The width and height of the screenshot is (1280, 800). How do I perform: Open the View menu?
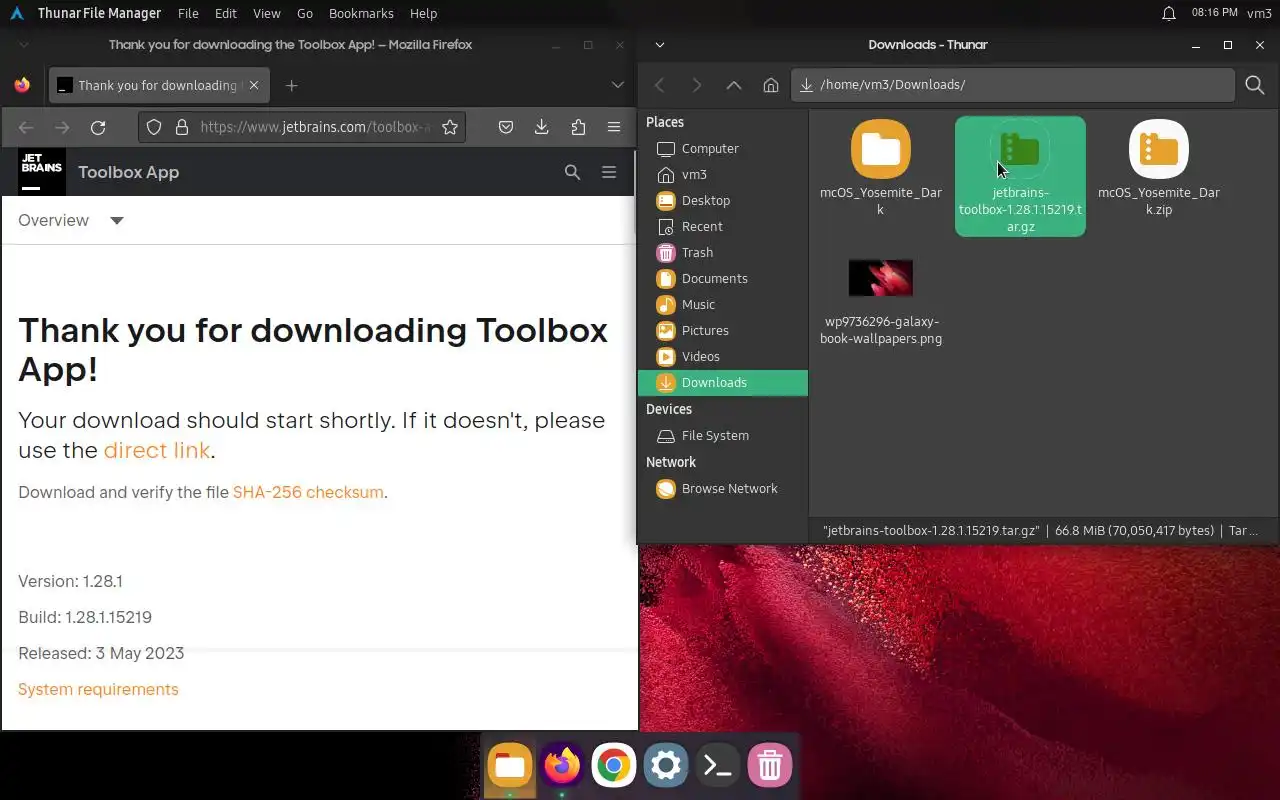tap(267, 13)
